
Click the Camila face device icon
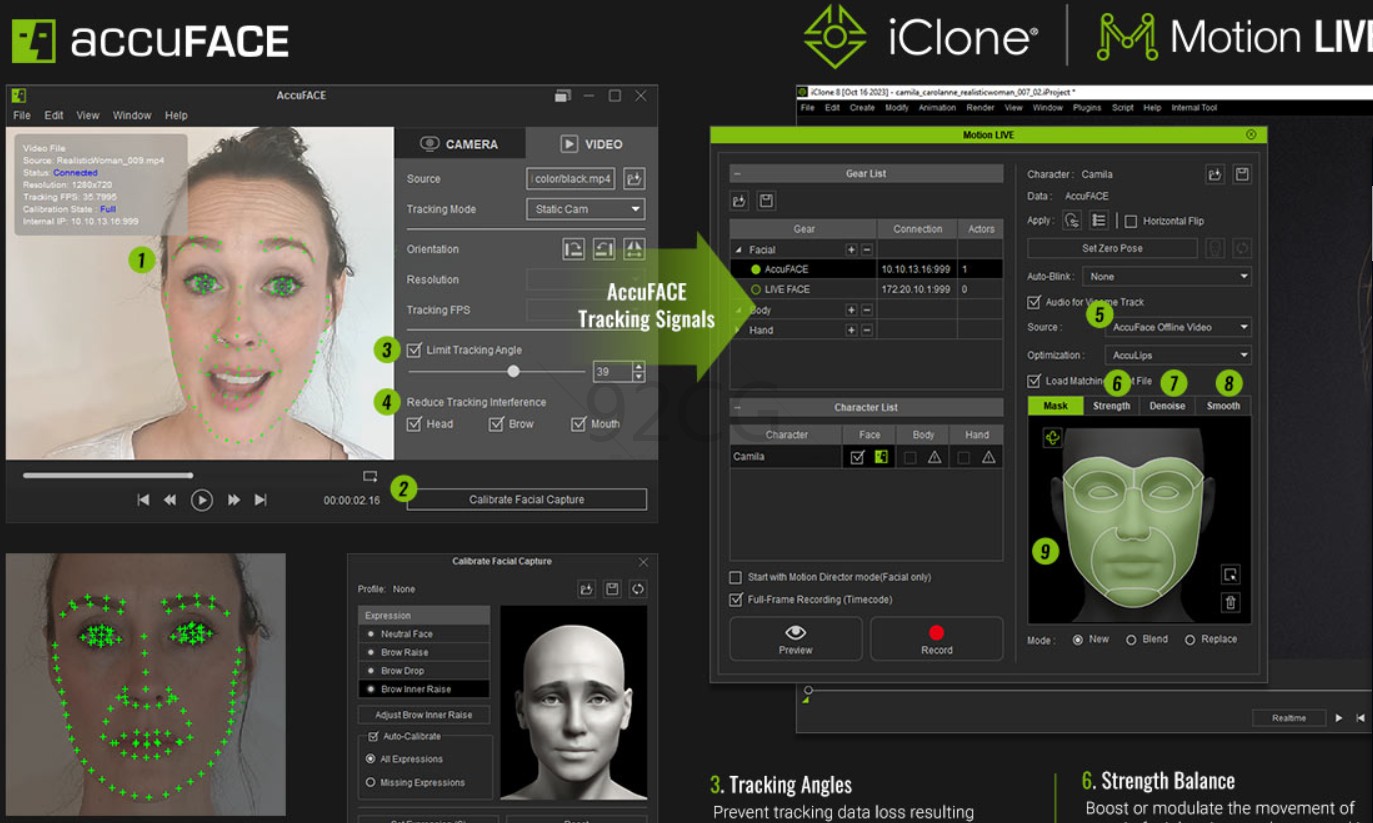(x=881, y=457)
